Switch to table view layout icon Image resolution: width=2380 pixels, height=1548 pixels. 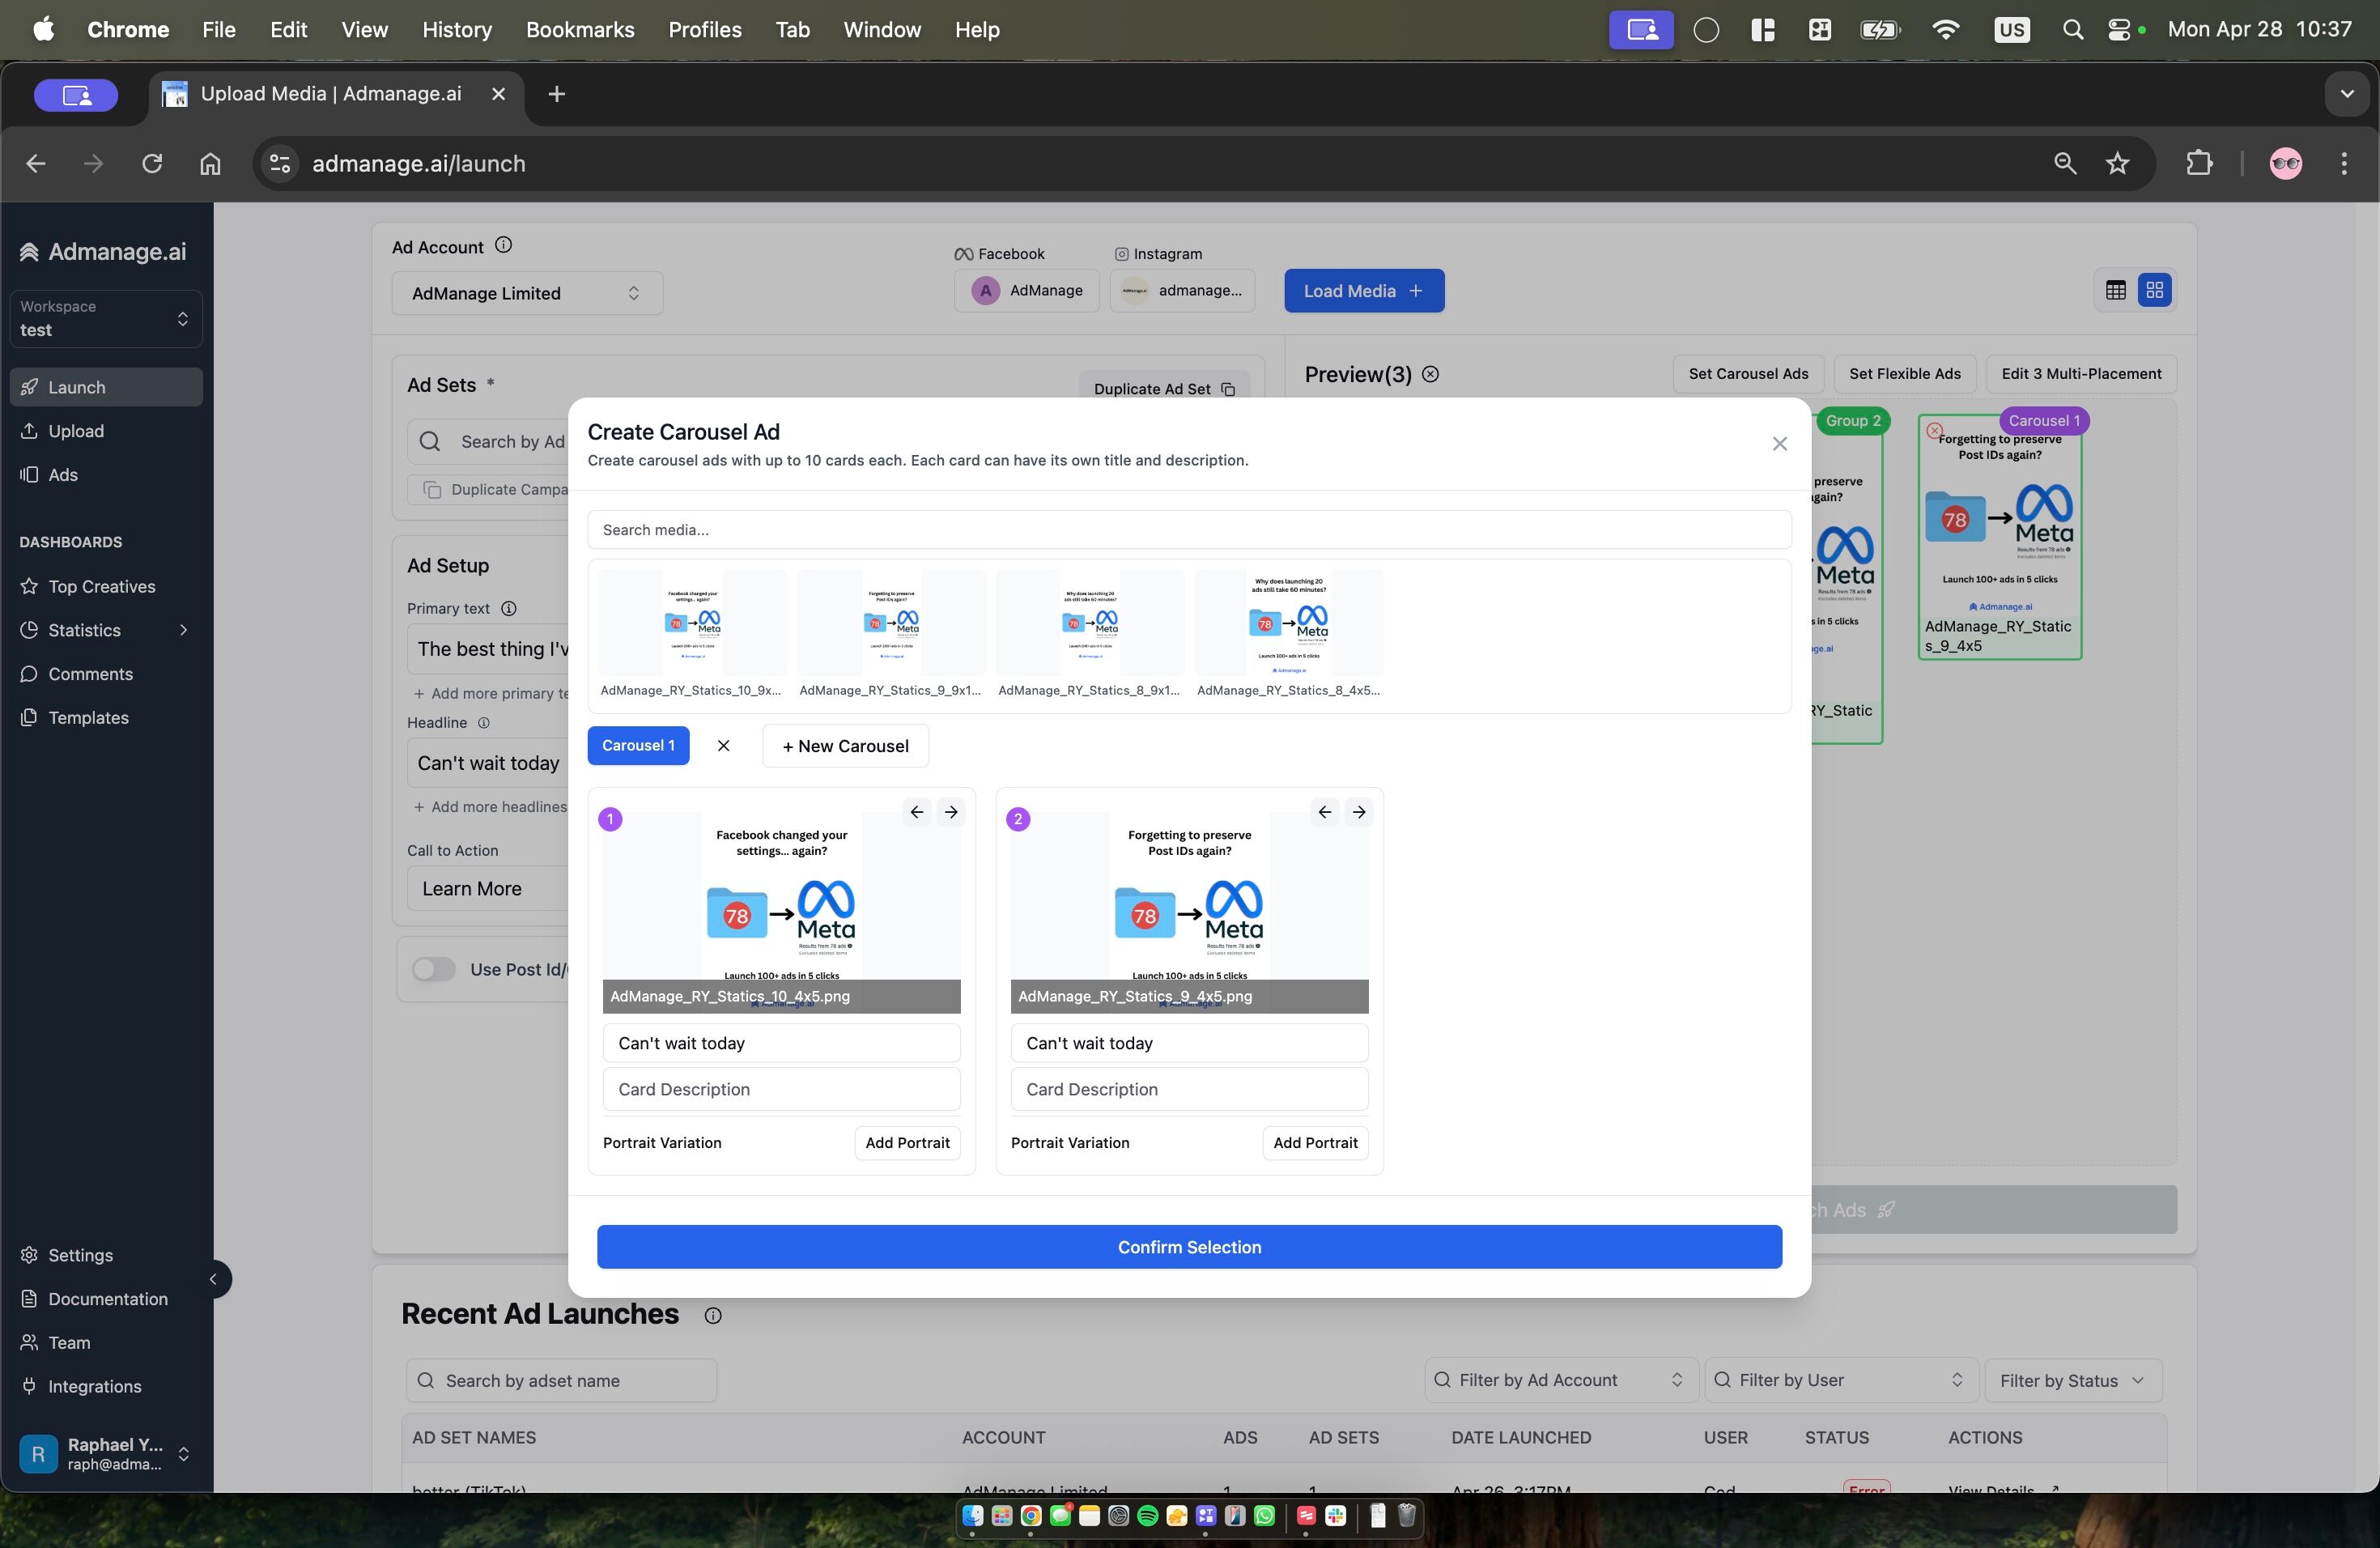[2115, 290]
